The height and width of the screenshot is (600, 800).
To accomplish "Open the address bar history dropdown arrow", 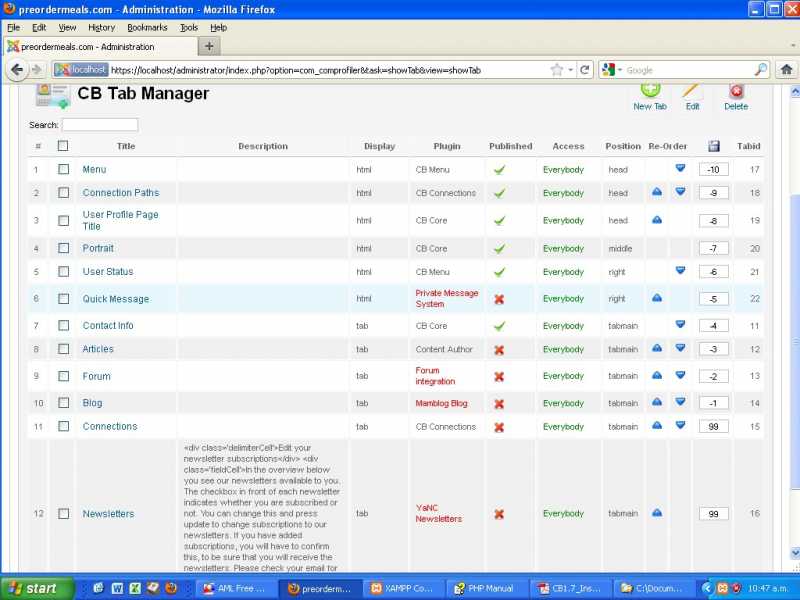I will [571, 70].
